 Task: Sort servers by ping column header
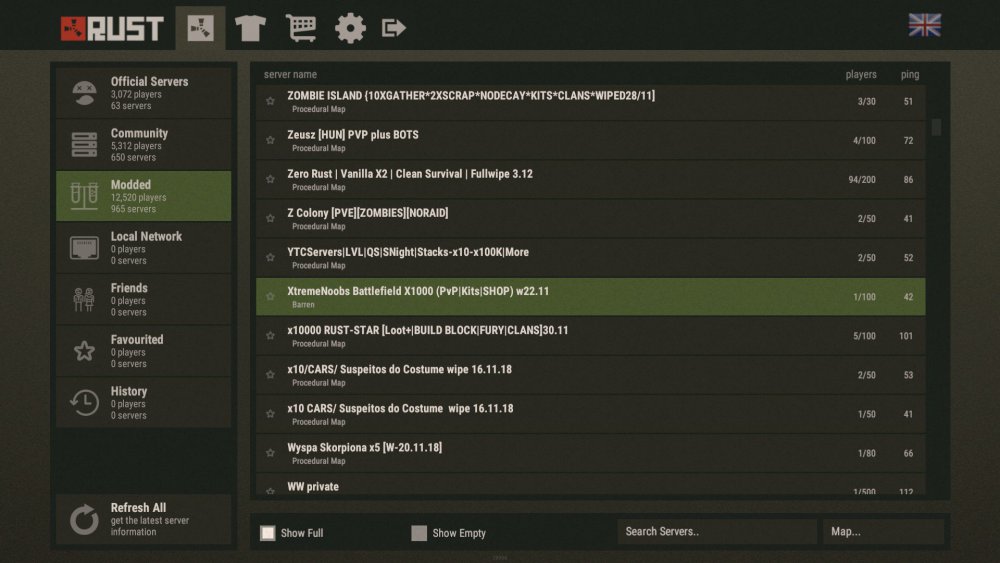pos(909,75)
